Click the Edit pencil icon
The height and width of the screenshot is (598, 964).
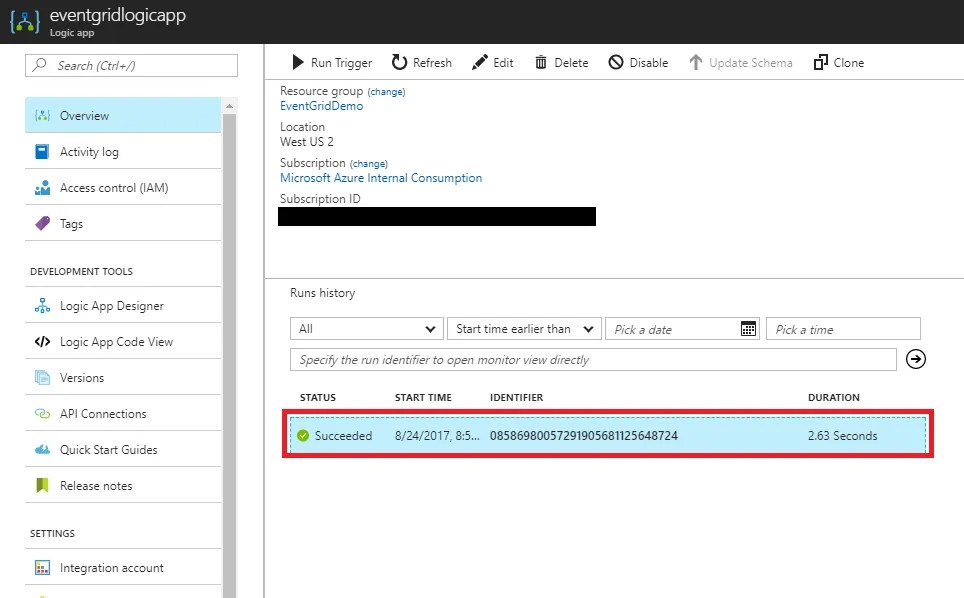(480, 62)
